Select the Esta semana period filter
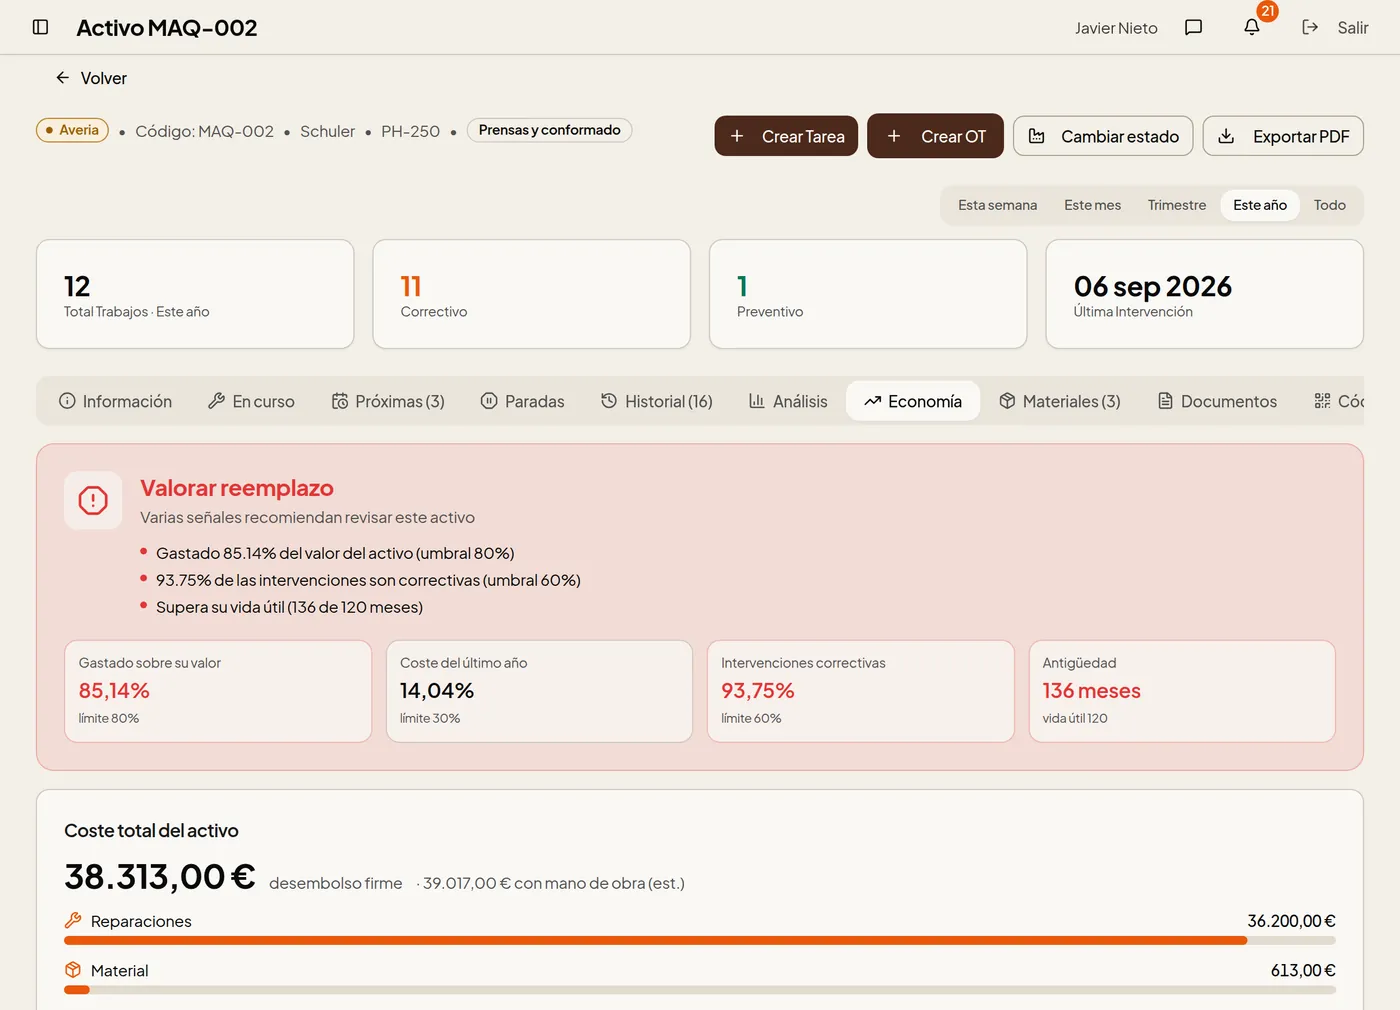 point(997,205)
